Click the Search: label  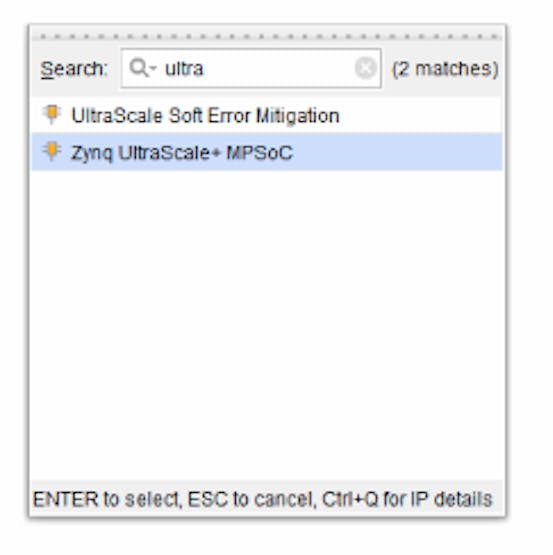coord(74,69)
